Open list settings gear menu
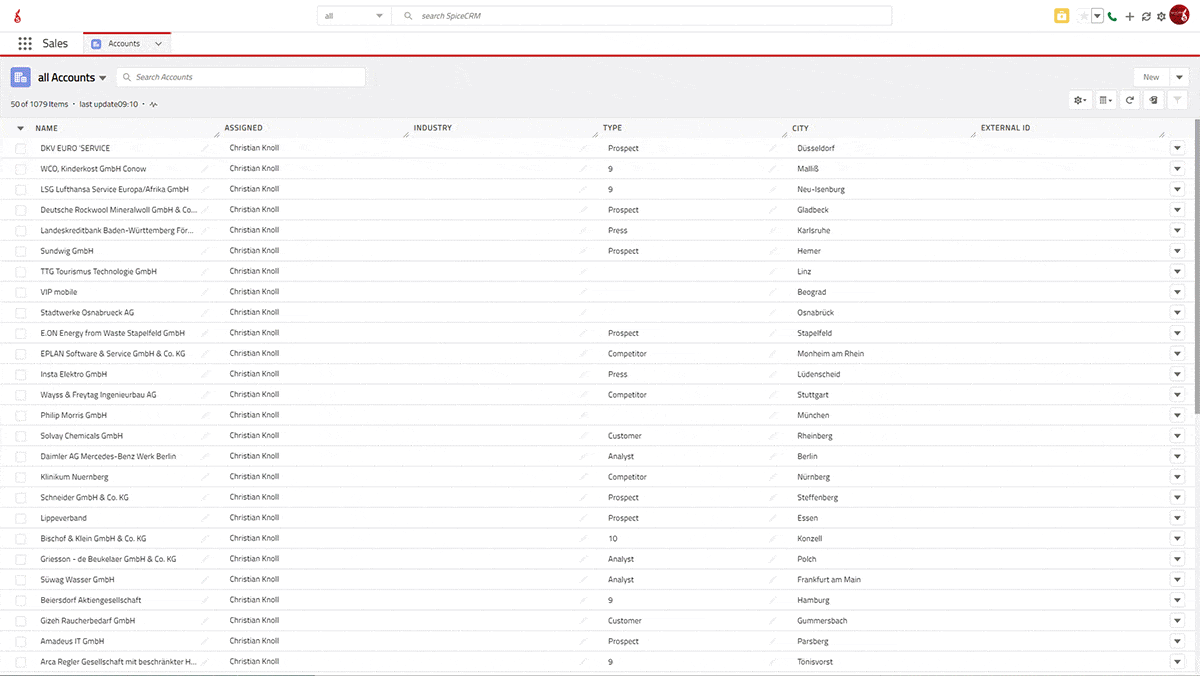 pos(1080,100)
